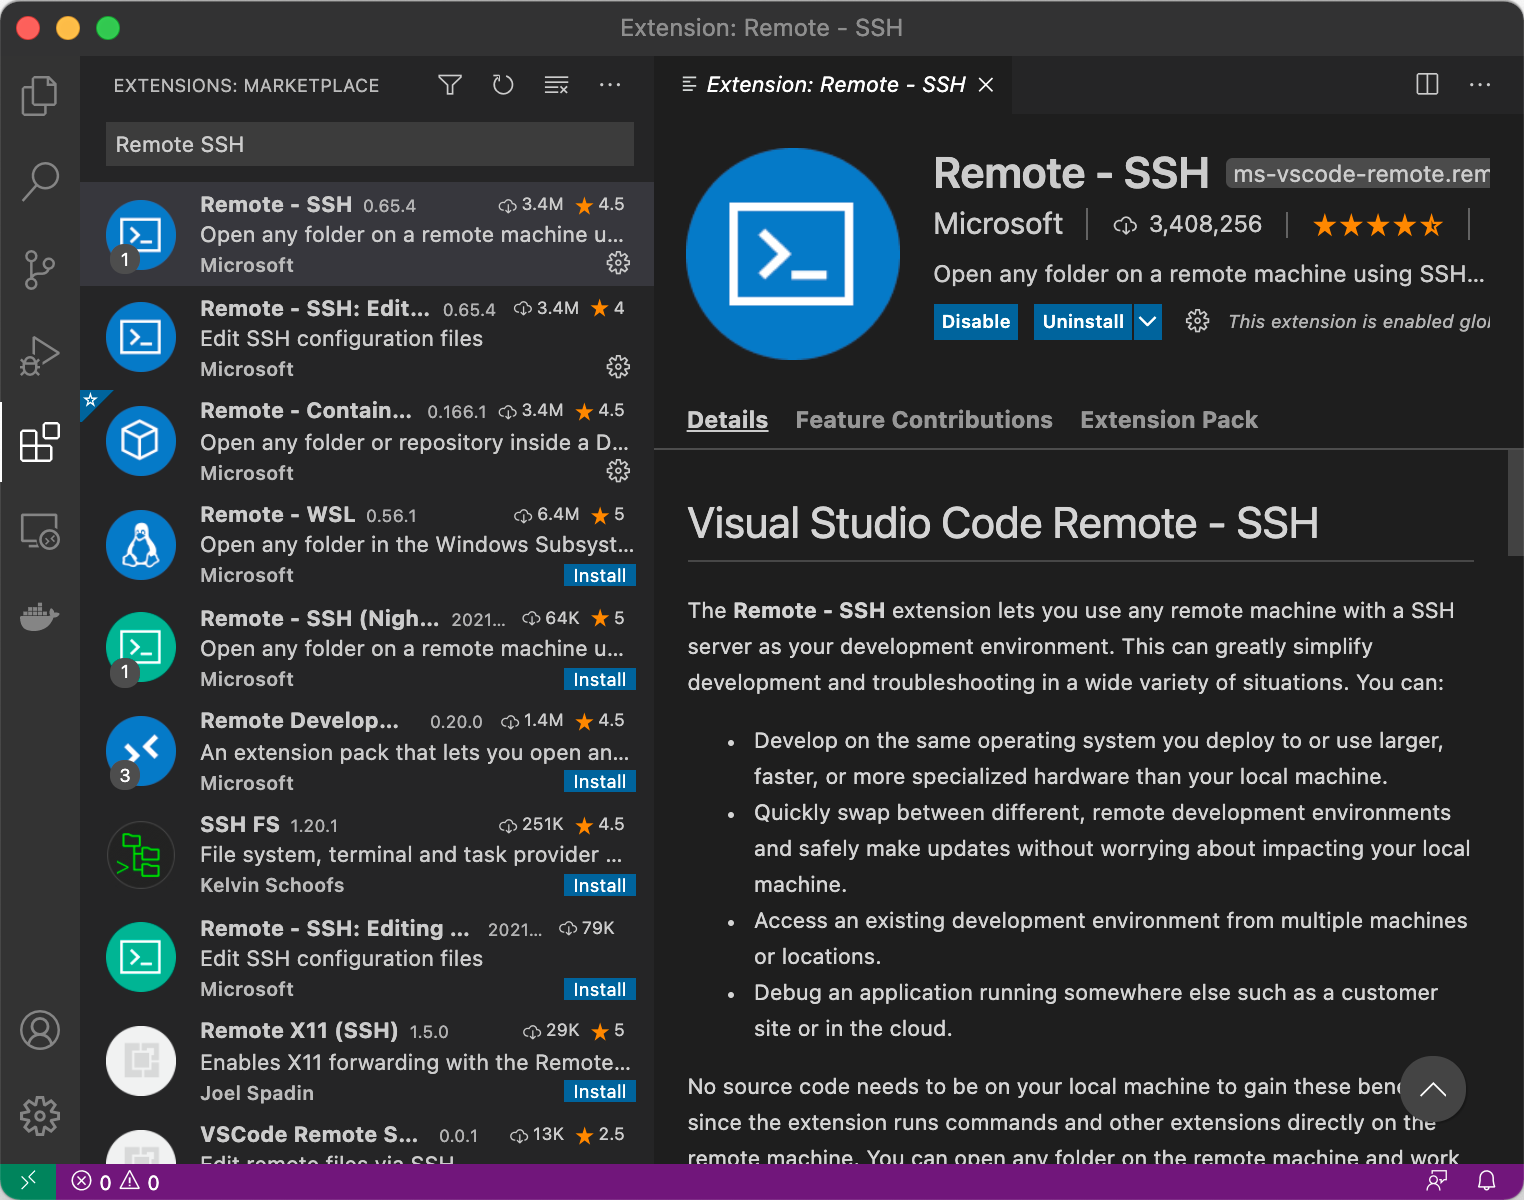The height and width of the screenshot is (1200, 1524).
Task: Open the Manage gear in activity bar
Action: [x=40, y=1115]
